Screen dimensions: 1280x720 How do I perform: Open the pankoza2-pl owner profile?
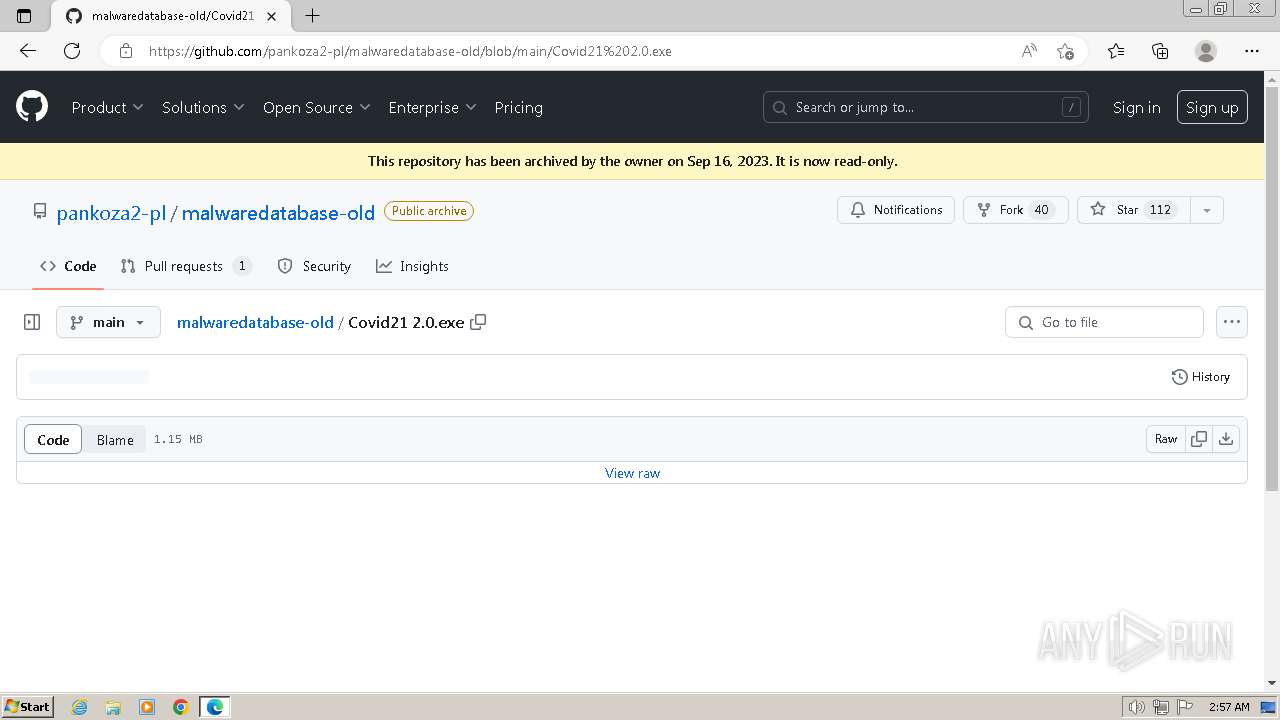(111, 212)
